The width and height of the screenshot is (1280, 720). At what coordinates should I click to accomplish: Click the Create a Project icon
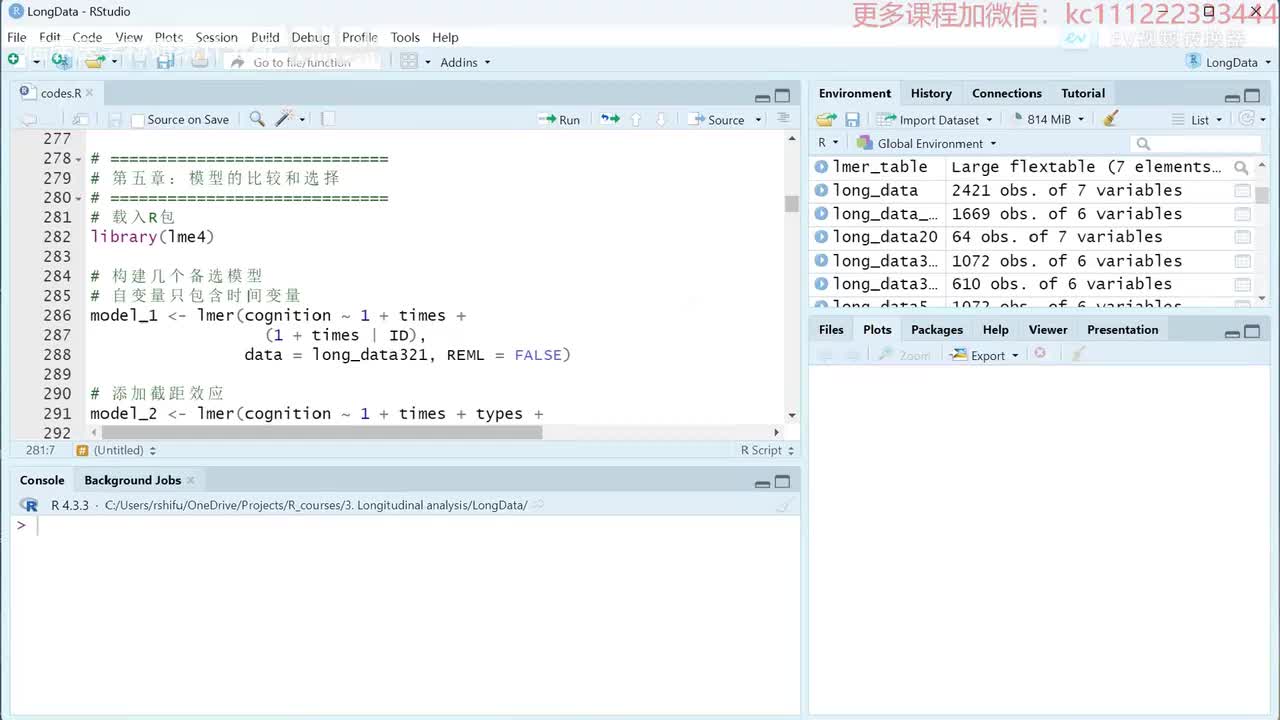[x=62, y=61]
